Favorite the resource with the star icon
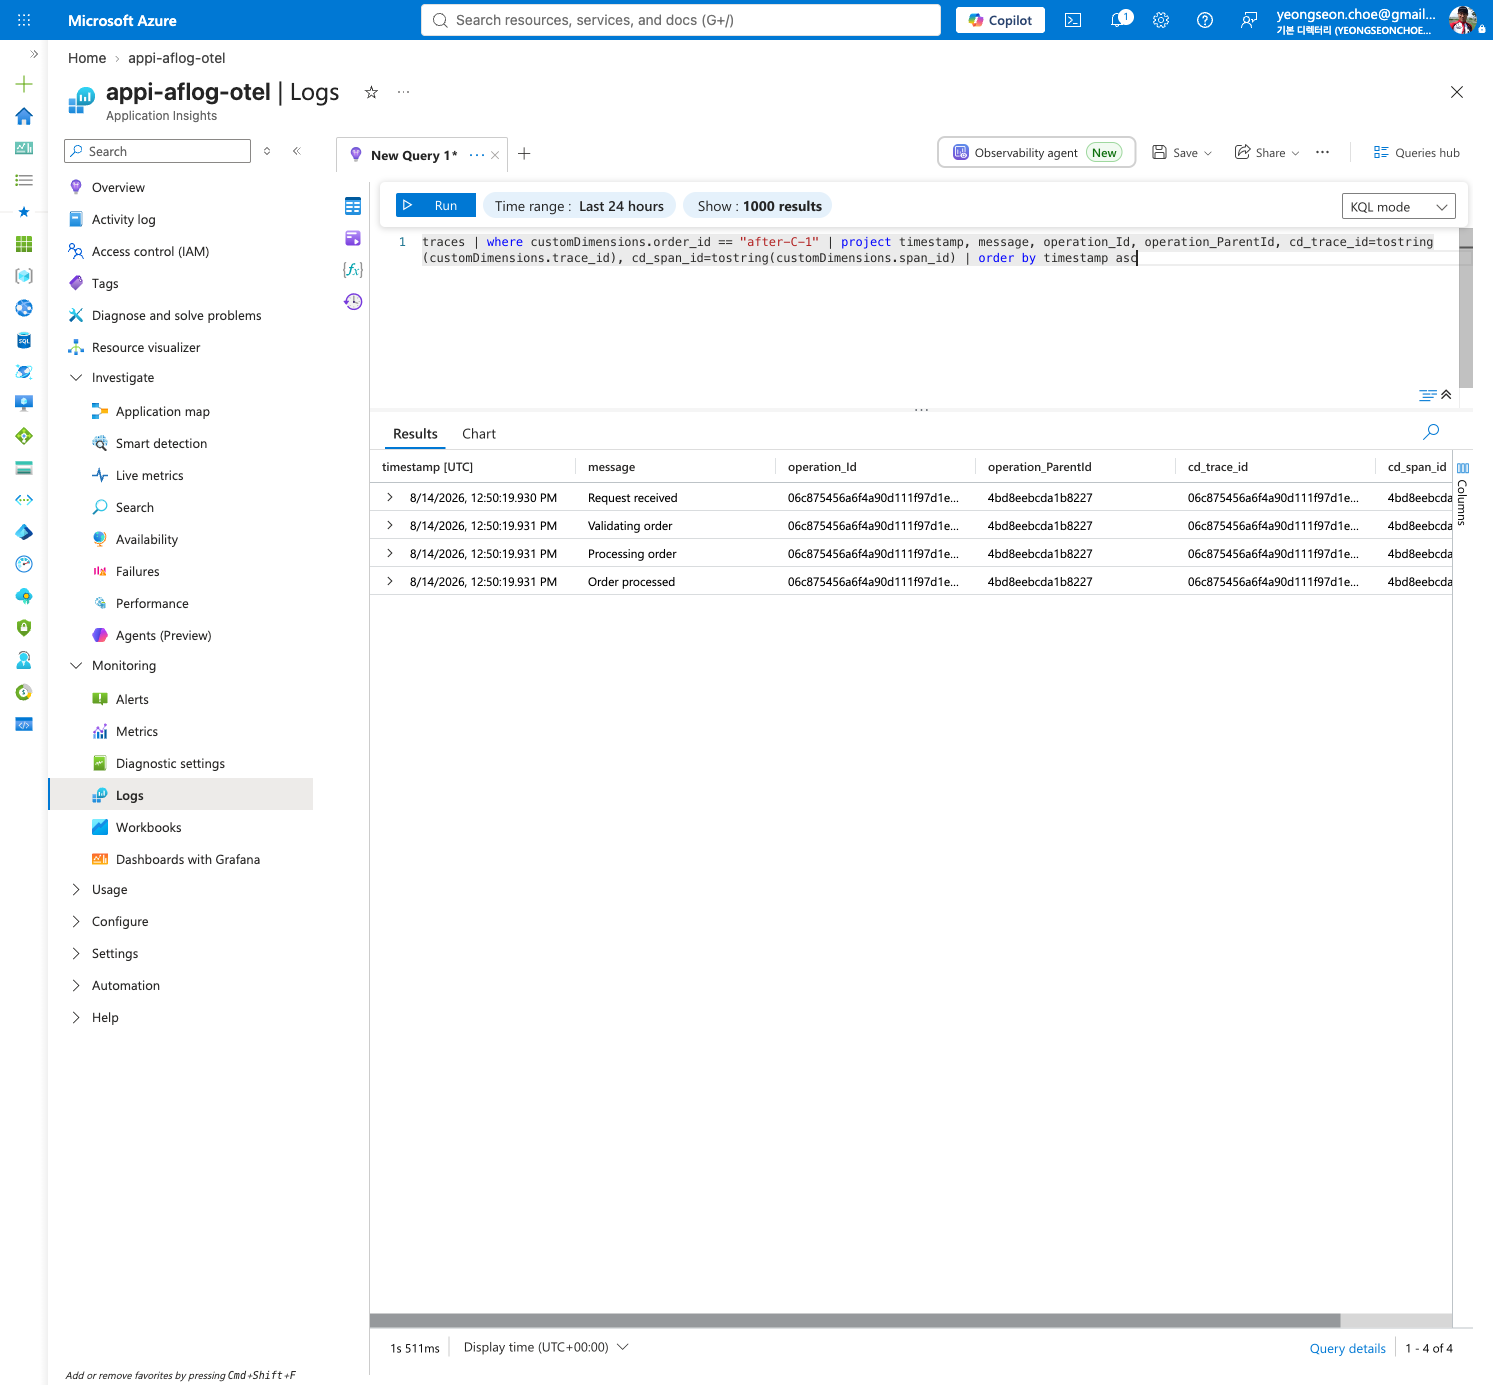This screenshot has height=1385, width=1493. tap(371, 92)
